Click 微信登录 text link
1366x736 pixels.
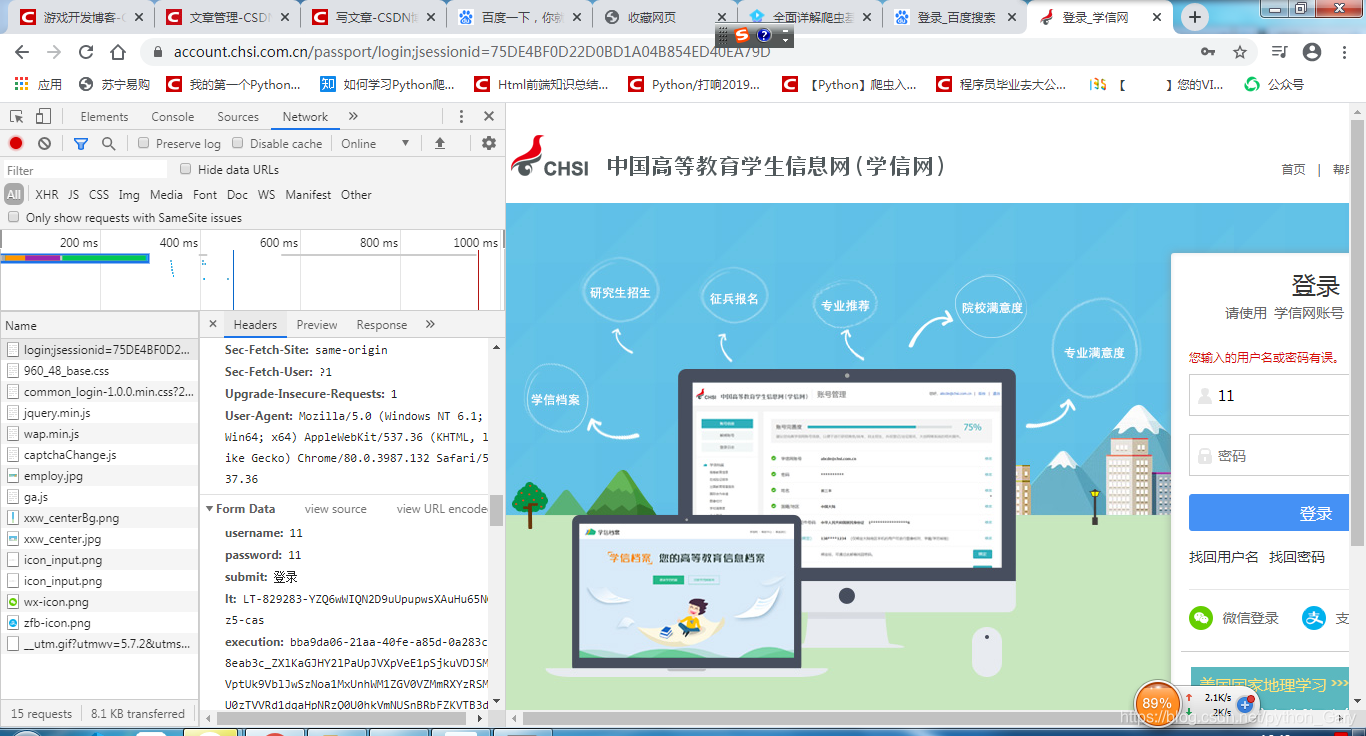coord(1250,618)
